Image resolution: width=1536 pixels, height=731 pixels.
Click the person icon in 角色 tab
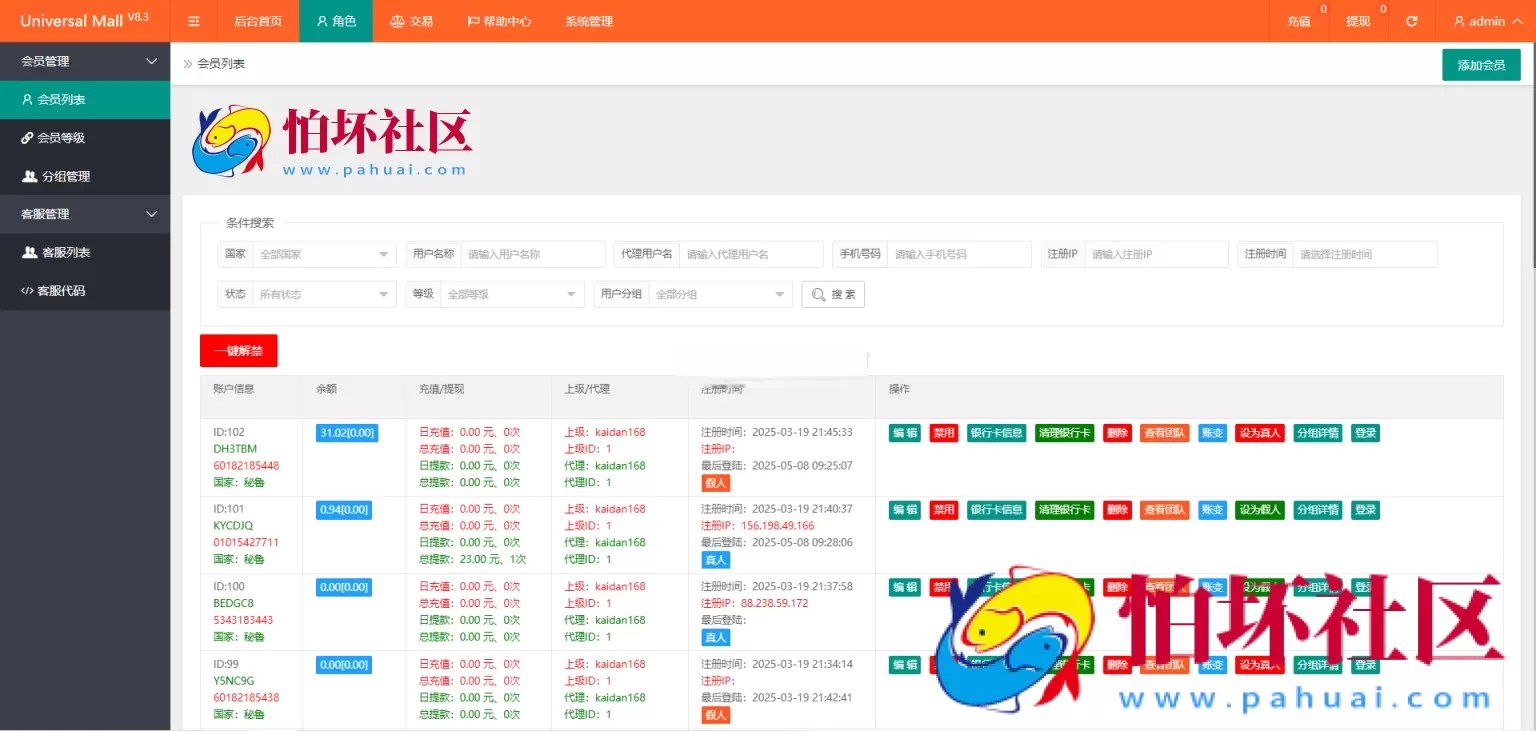click(x=321, y=20)
